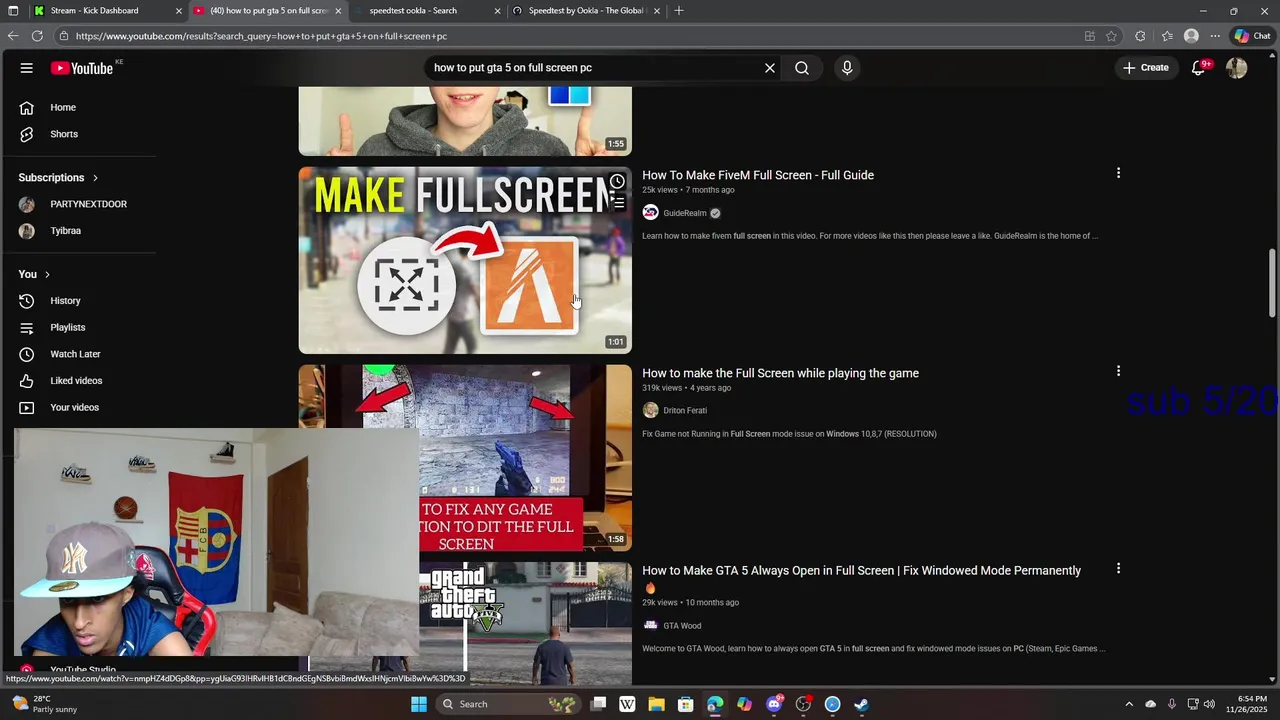Screen dimensions: 1280x720
Task: Play the Fix Any Game thumbnail video
Action: tap(465, 458)
